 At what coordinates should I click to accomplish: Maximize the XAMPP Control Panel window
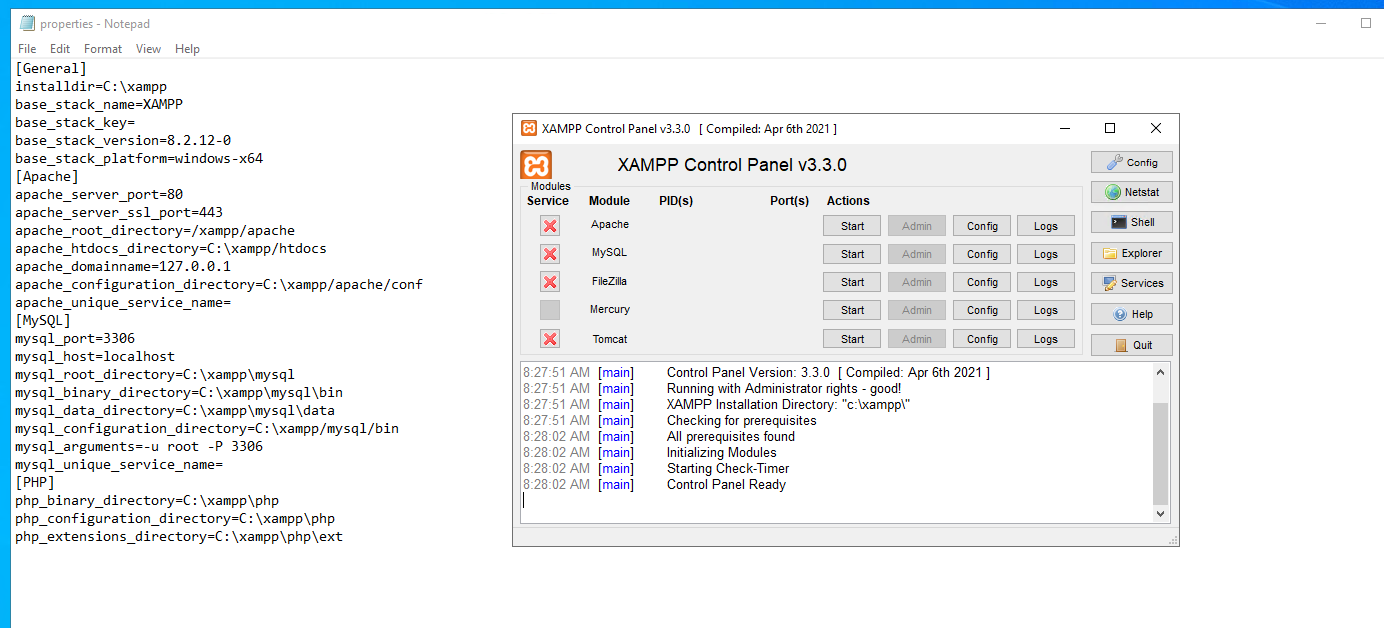(1110, 128)
